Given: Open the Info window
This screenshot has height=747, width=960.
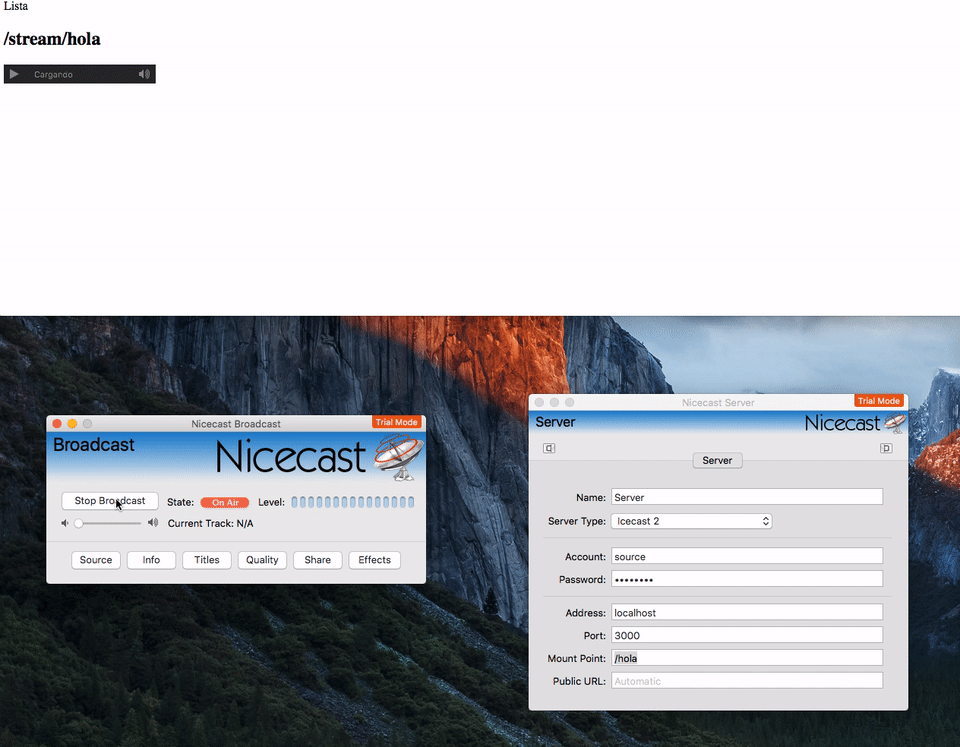Looking at the screenshot, I should [x=151, y=560].
